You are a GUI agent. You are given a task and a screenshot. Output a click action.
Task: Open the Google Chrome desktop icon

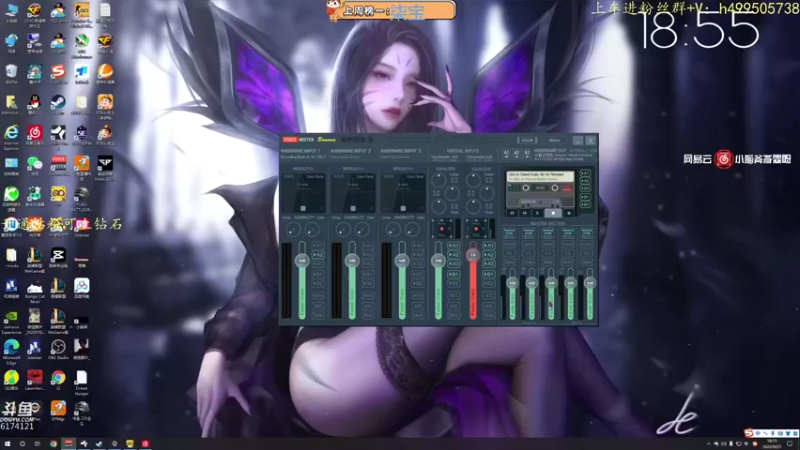tap(58, 378)
